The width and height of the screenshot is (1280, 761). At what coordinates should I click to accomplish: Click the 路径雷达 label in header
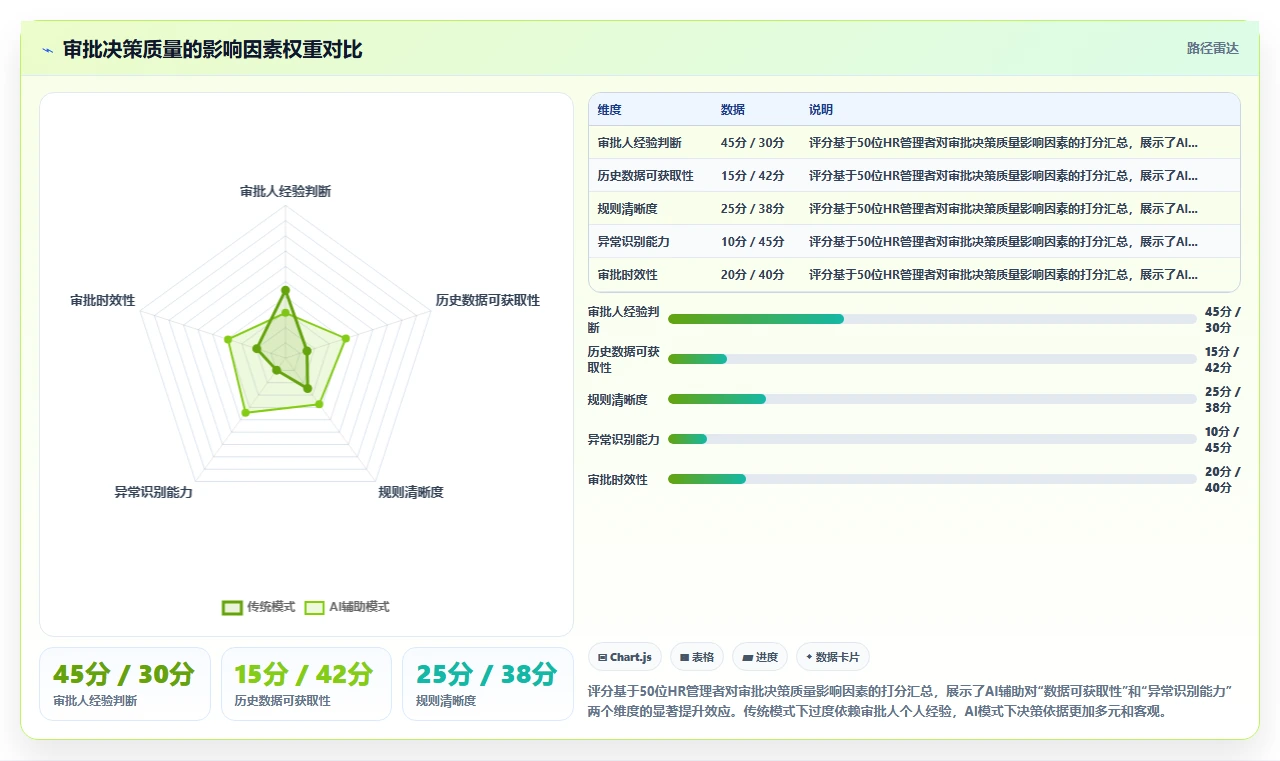point(1213,48)
